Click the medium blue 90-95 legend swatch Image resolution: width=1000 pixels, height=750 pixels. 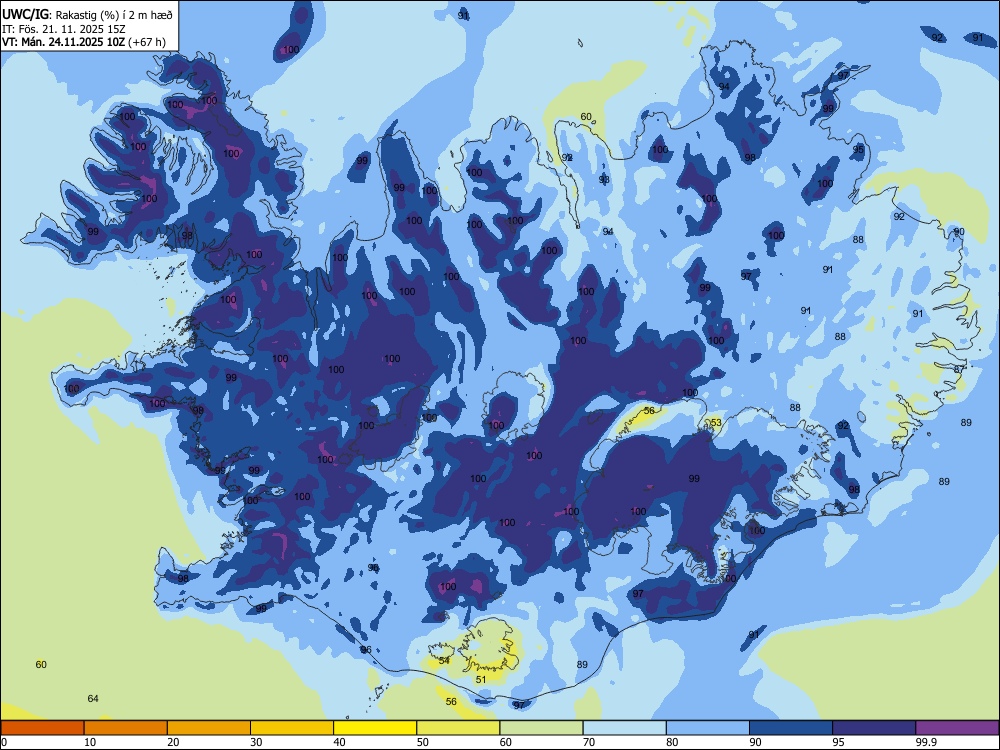coord(791,728)
